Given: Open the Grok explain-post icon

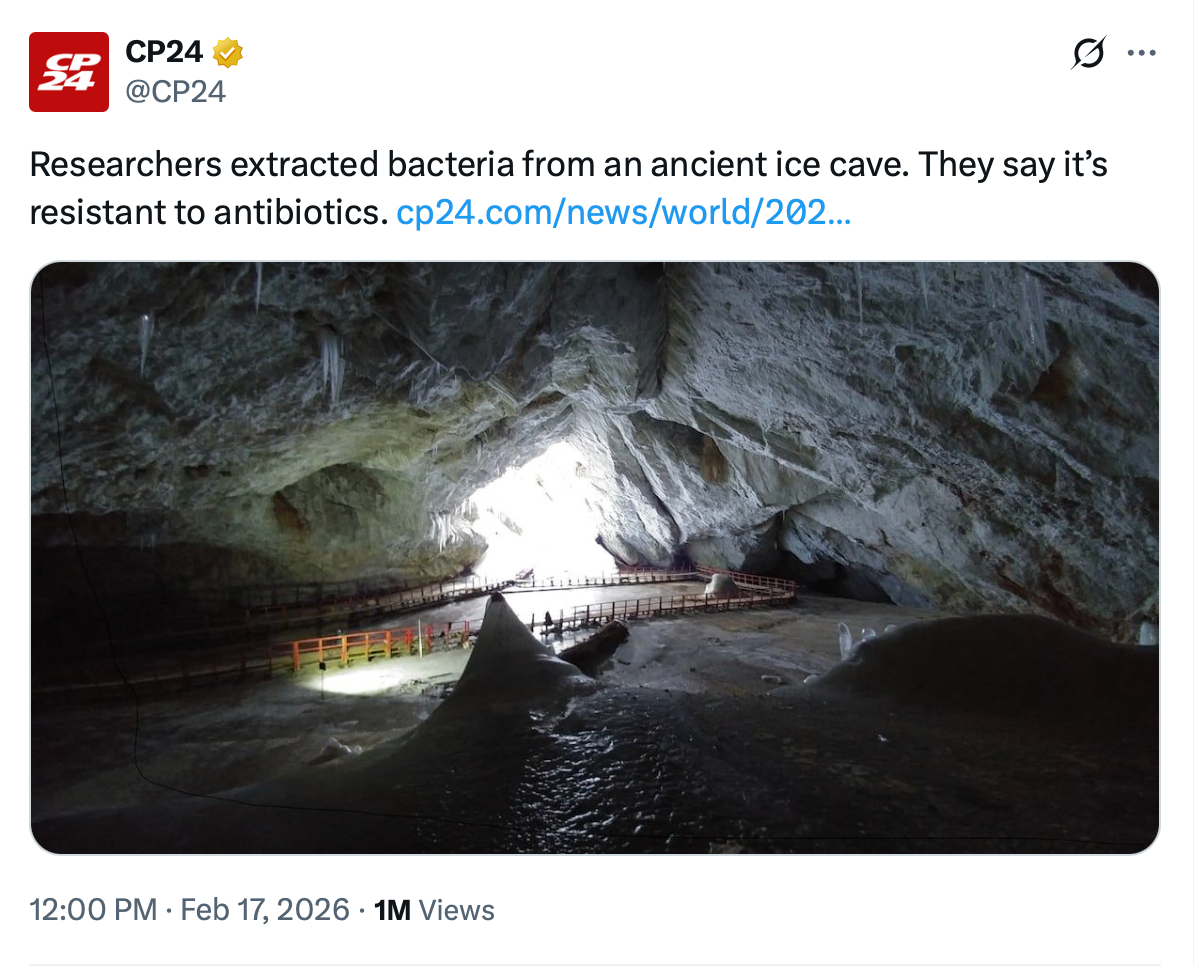Looking at the screenshot, I should tap(1088, 53).
